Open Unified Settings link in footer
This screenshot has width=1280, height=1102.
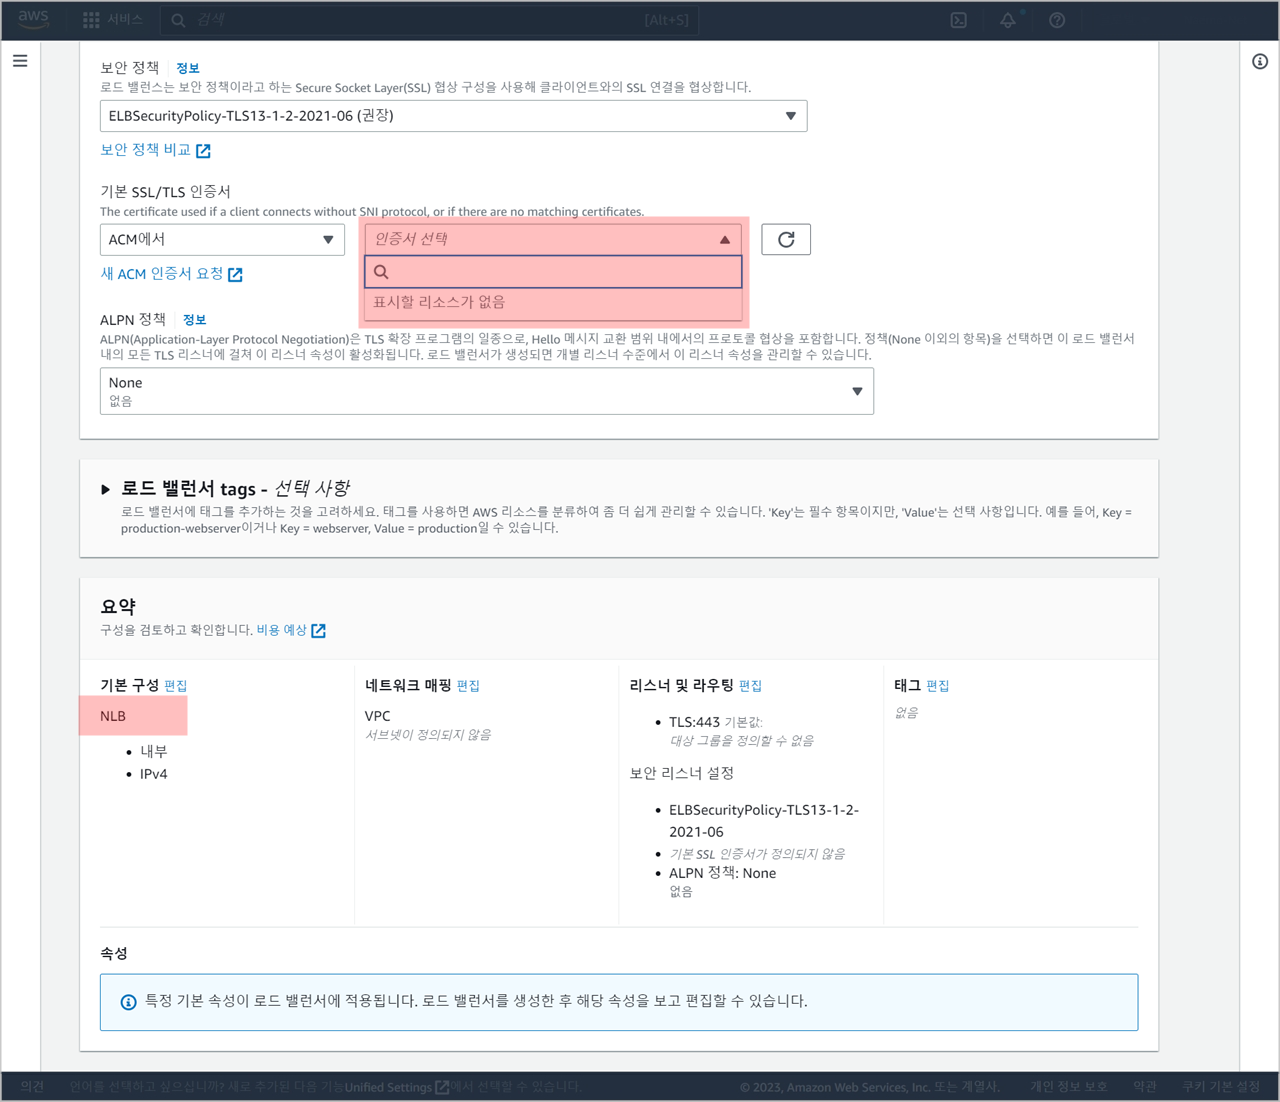pyautogui.click(x=396, y=1087)
